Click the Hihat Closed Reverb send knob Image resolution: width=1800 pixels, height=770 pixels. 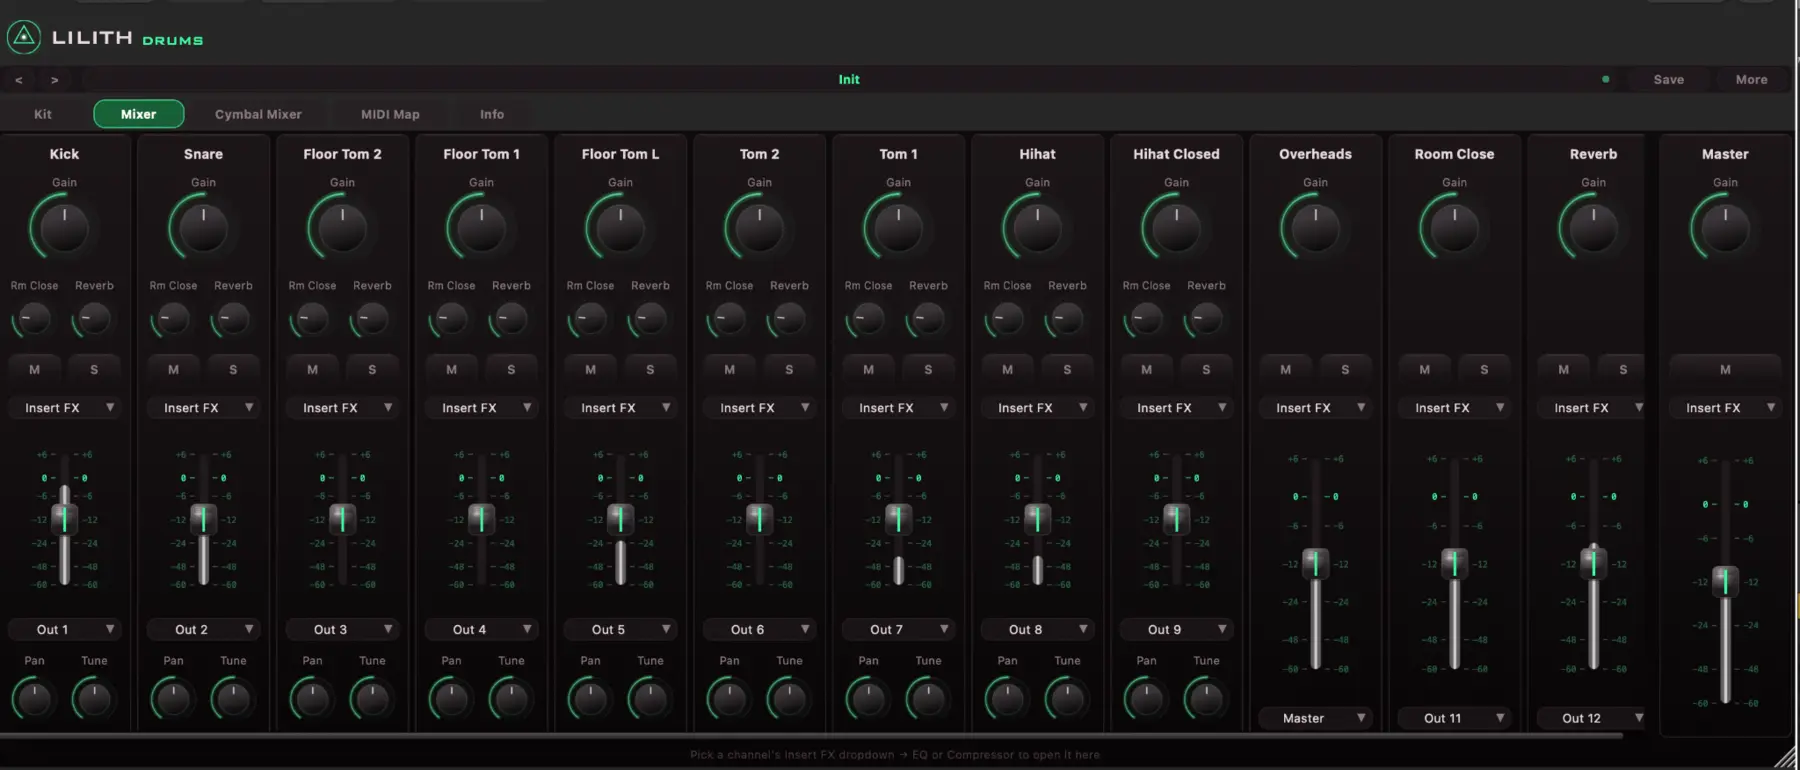pyautogui.click(x=1206, y=319)
